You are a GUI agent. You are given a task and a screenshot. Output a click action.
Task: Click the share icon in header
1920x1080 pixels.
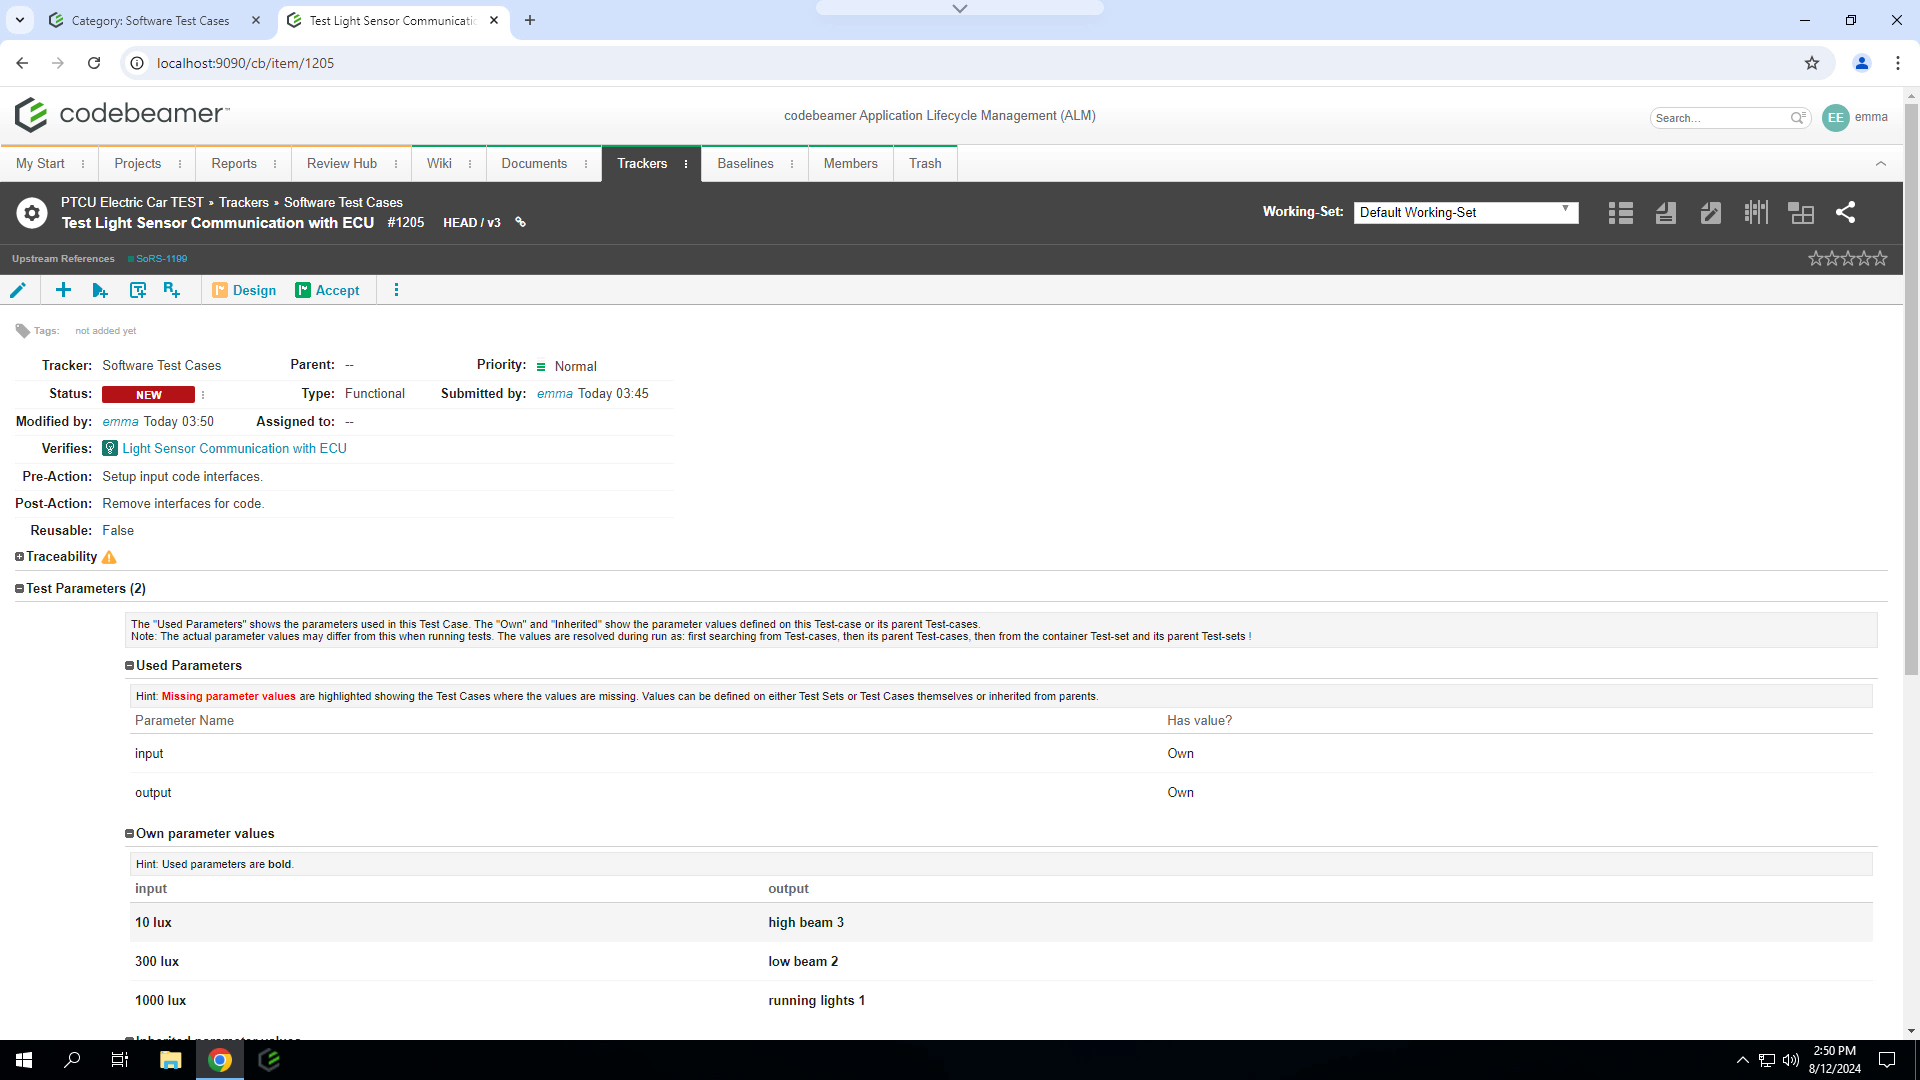pyautogui.click(x=1846, y=213)
